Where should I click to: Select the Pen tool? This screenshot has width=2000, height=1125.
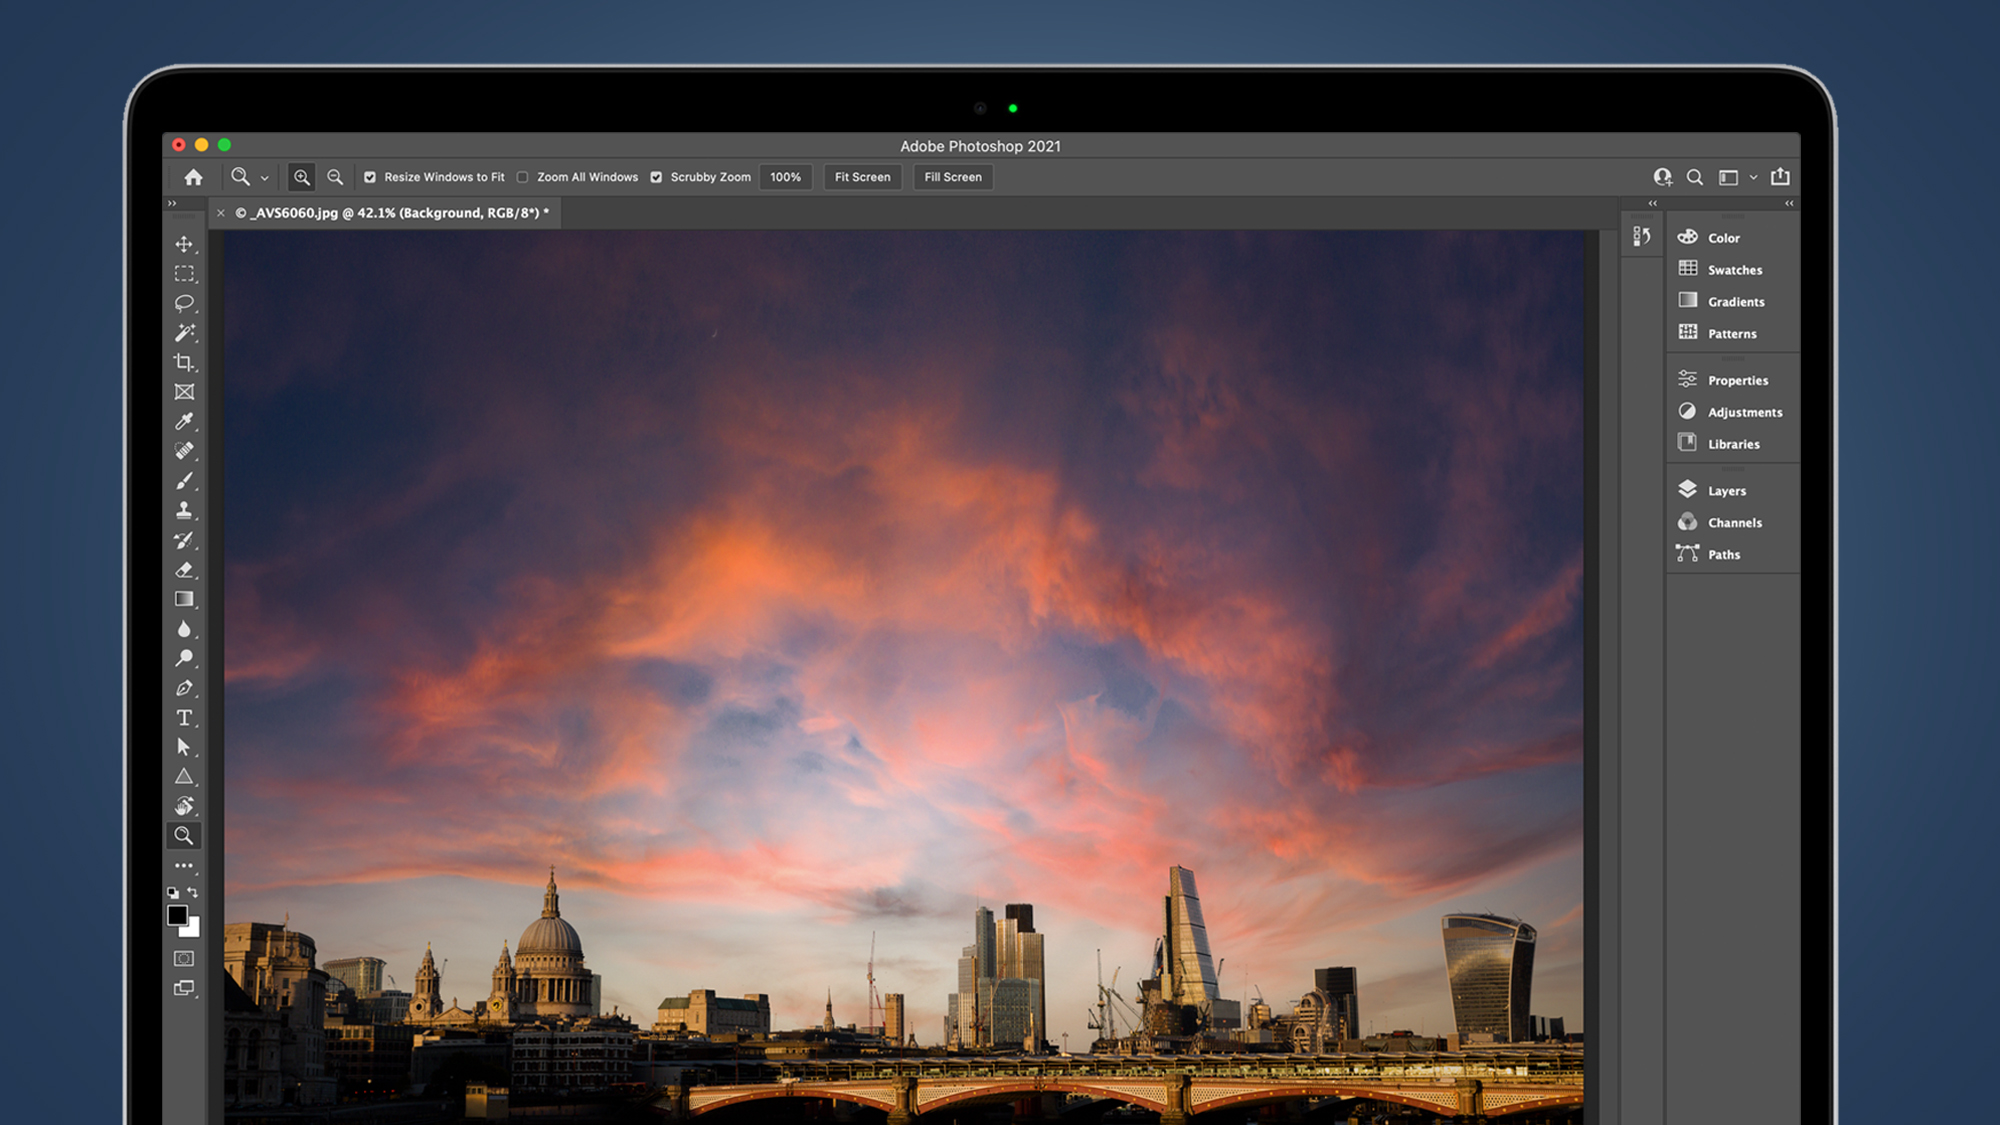pos(184,688)
